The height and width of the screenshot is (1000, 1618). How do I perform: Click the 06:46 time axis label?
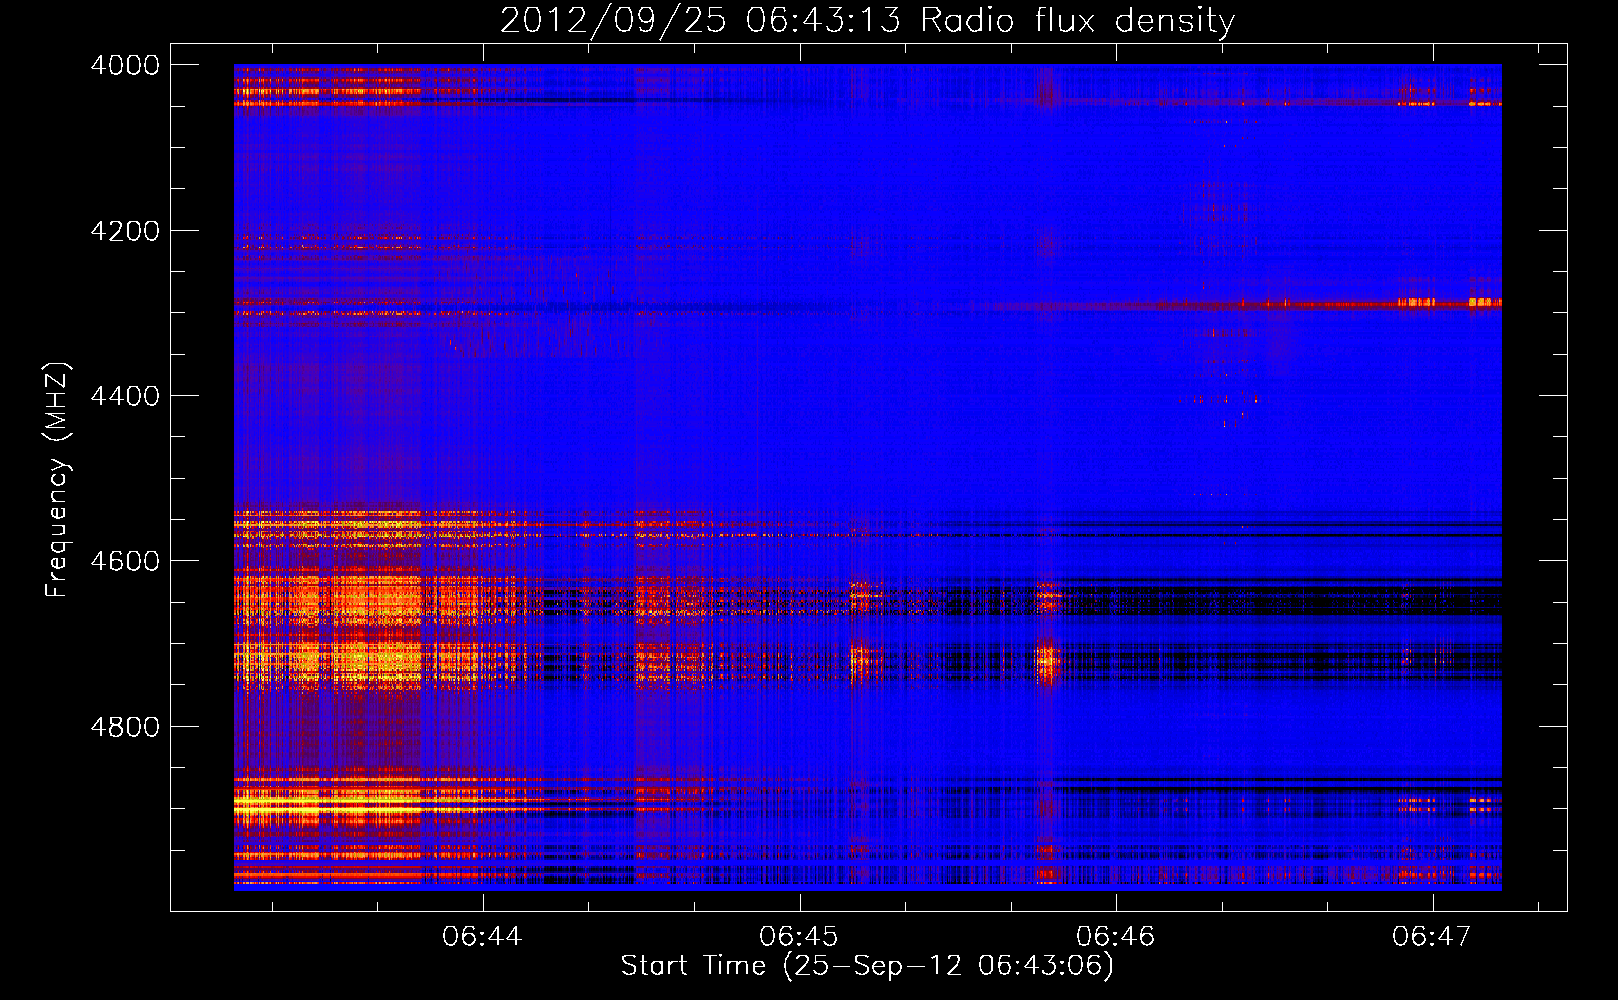tap(1115, 937)
